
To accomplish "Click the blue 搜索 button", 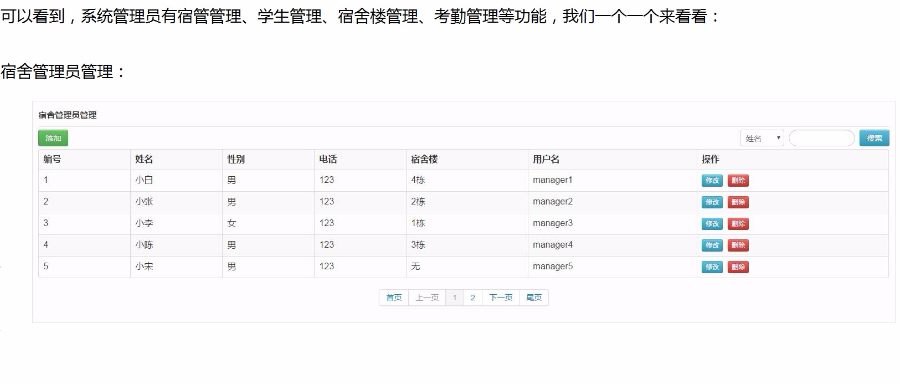I will [874, 138].
